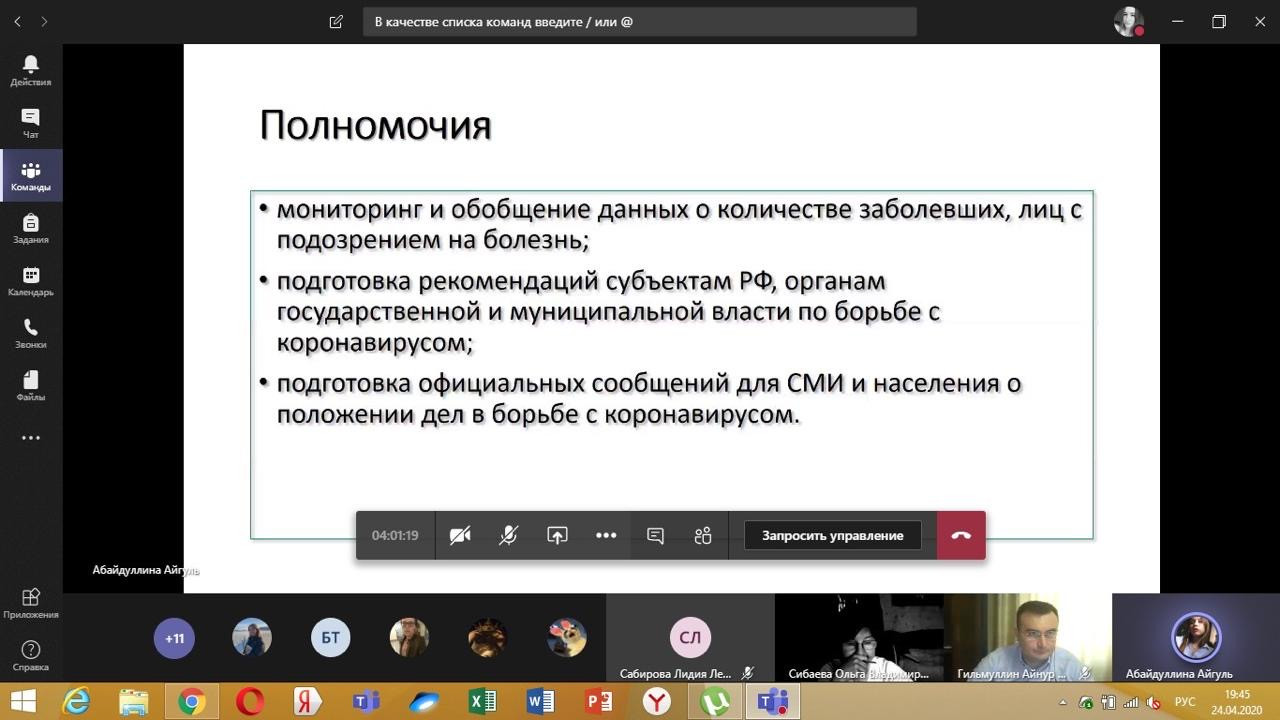Hang up the call
Screen dimensions: 1280x720
pyautogui.click(x=961, y=536)
